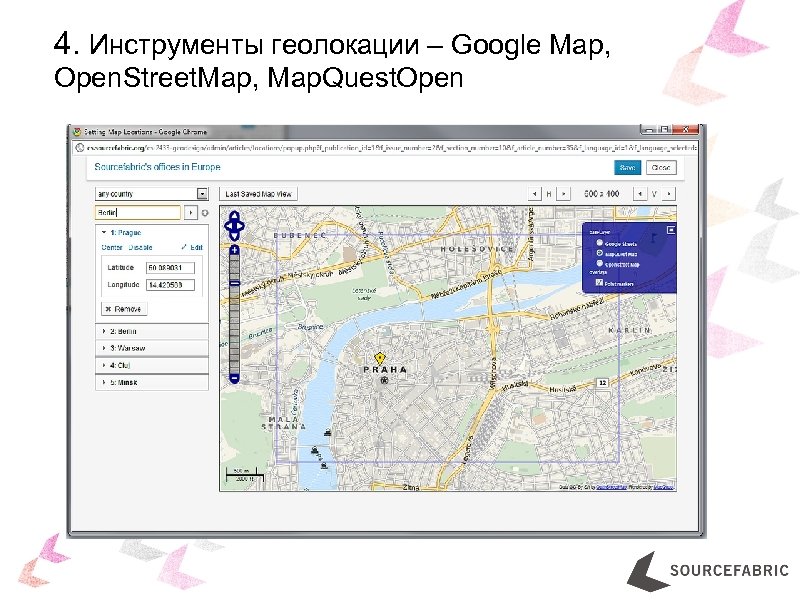Viewport: 800px width, 600px height.
Task: Click the round icon next to the search arrow
Action: 205,213
